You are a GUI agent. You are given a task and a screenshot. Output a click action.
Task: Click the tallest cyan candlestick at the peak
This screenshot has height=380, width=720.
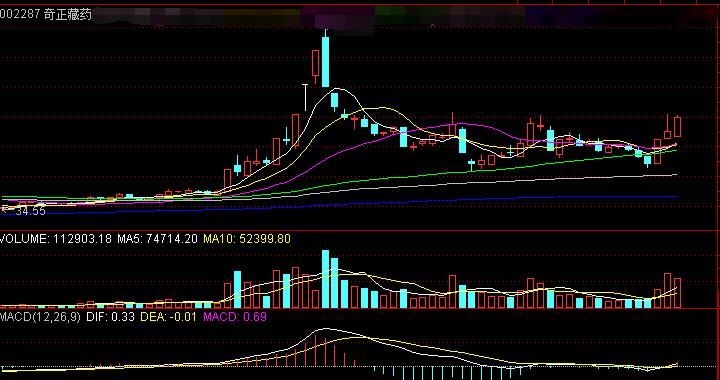[x=325, y=61]
